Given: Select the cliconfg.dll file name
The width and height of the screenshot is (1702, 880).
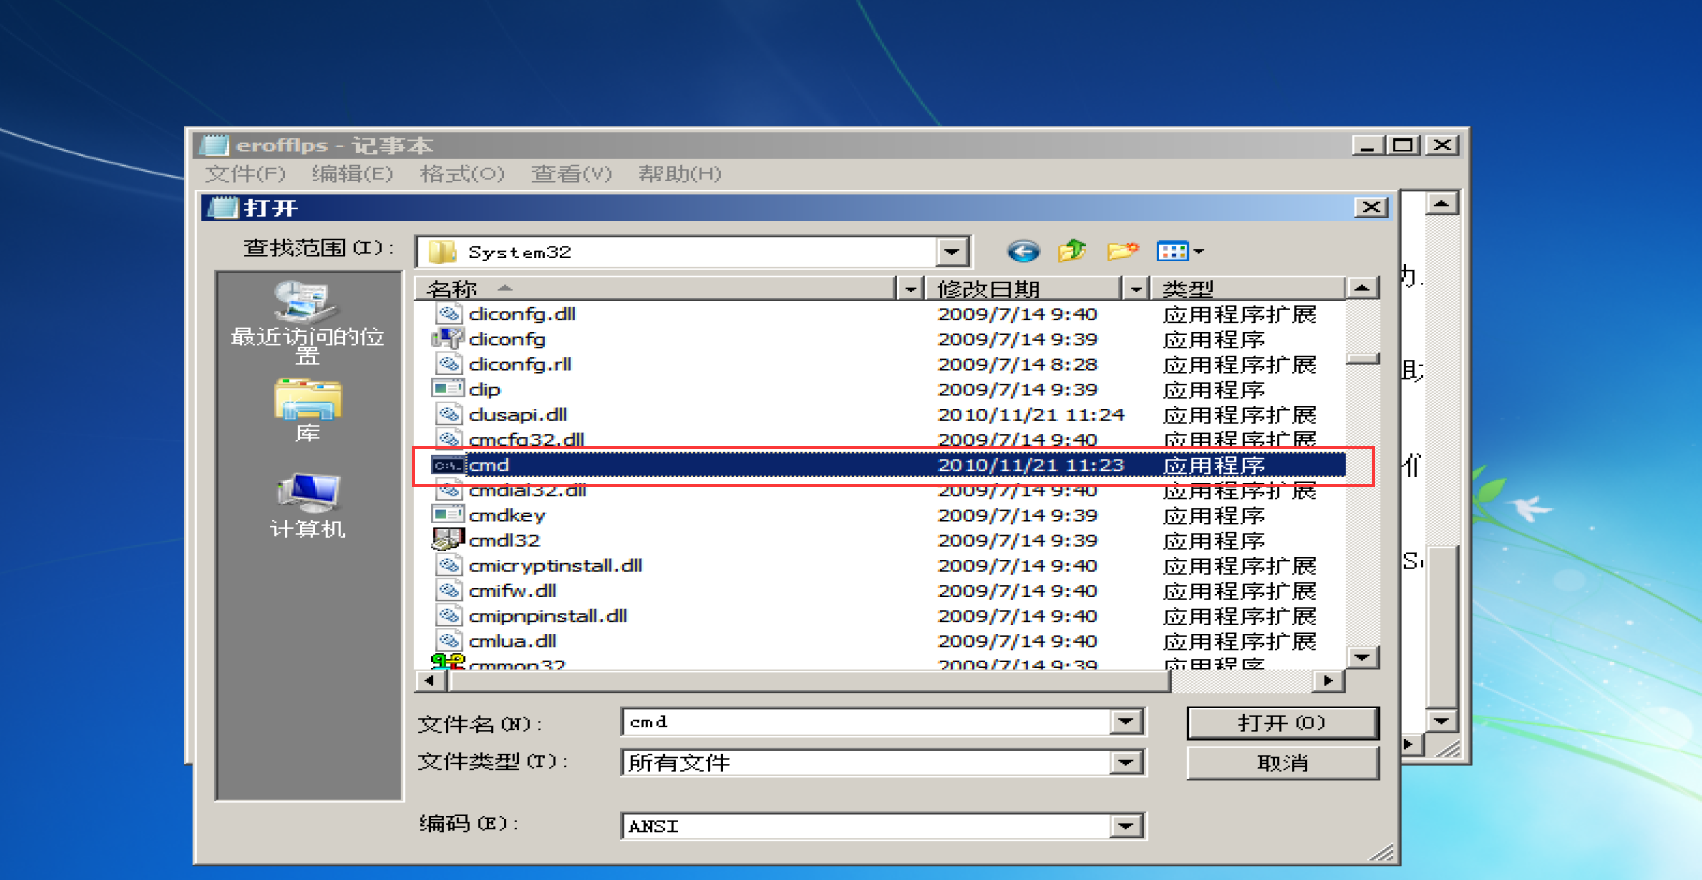Looking at the screenshot, I should pyautogui.click(x=522, y=314).
